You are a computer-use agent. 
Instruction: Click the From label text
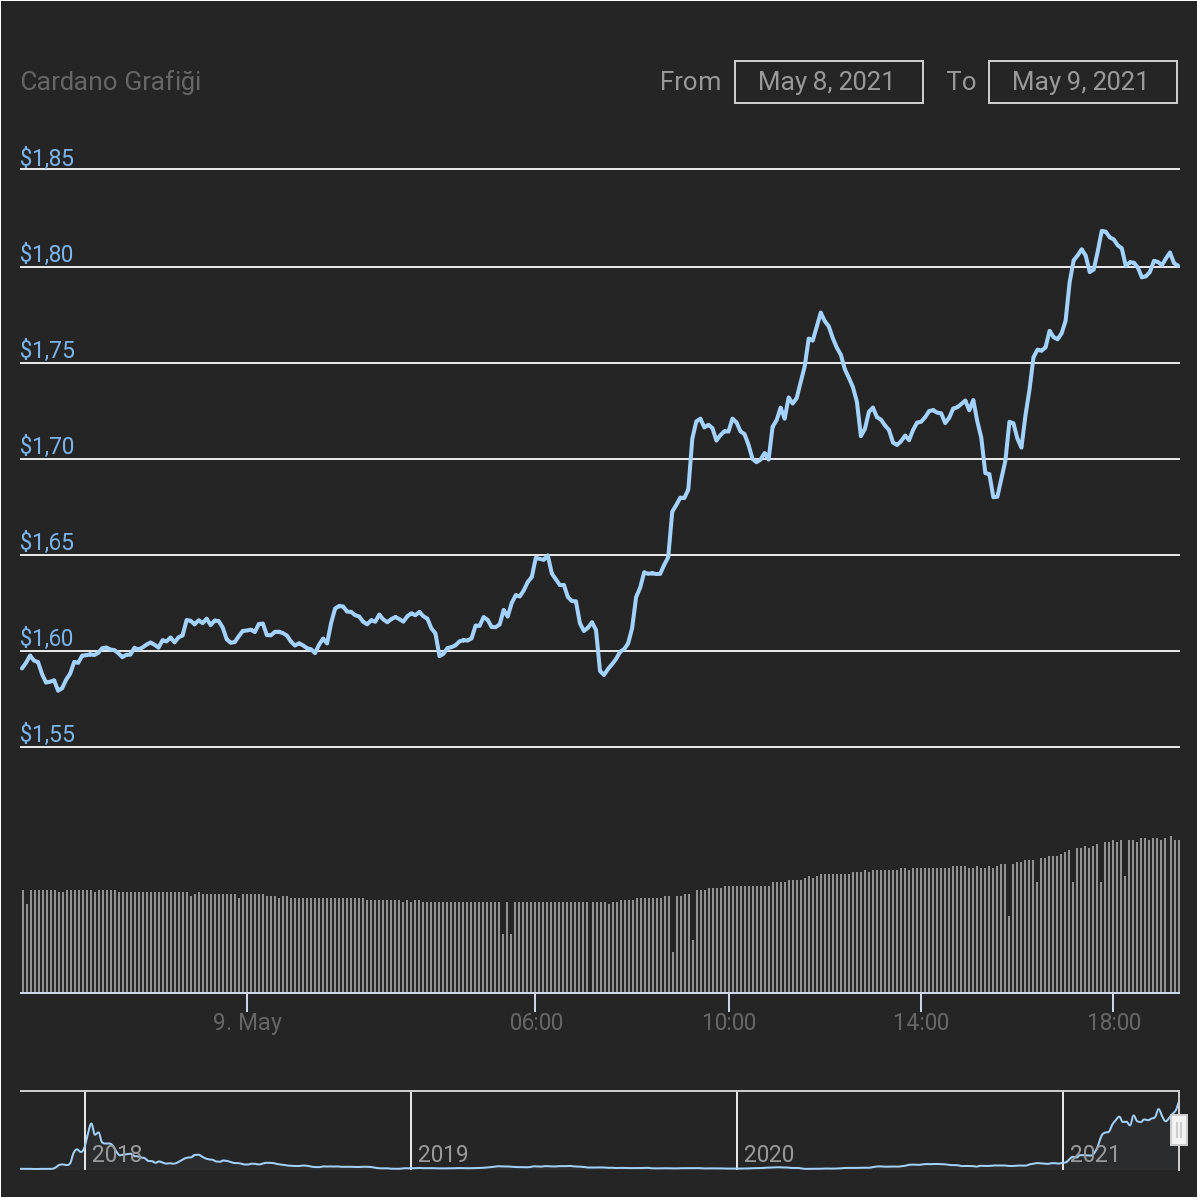point(690,81)
